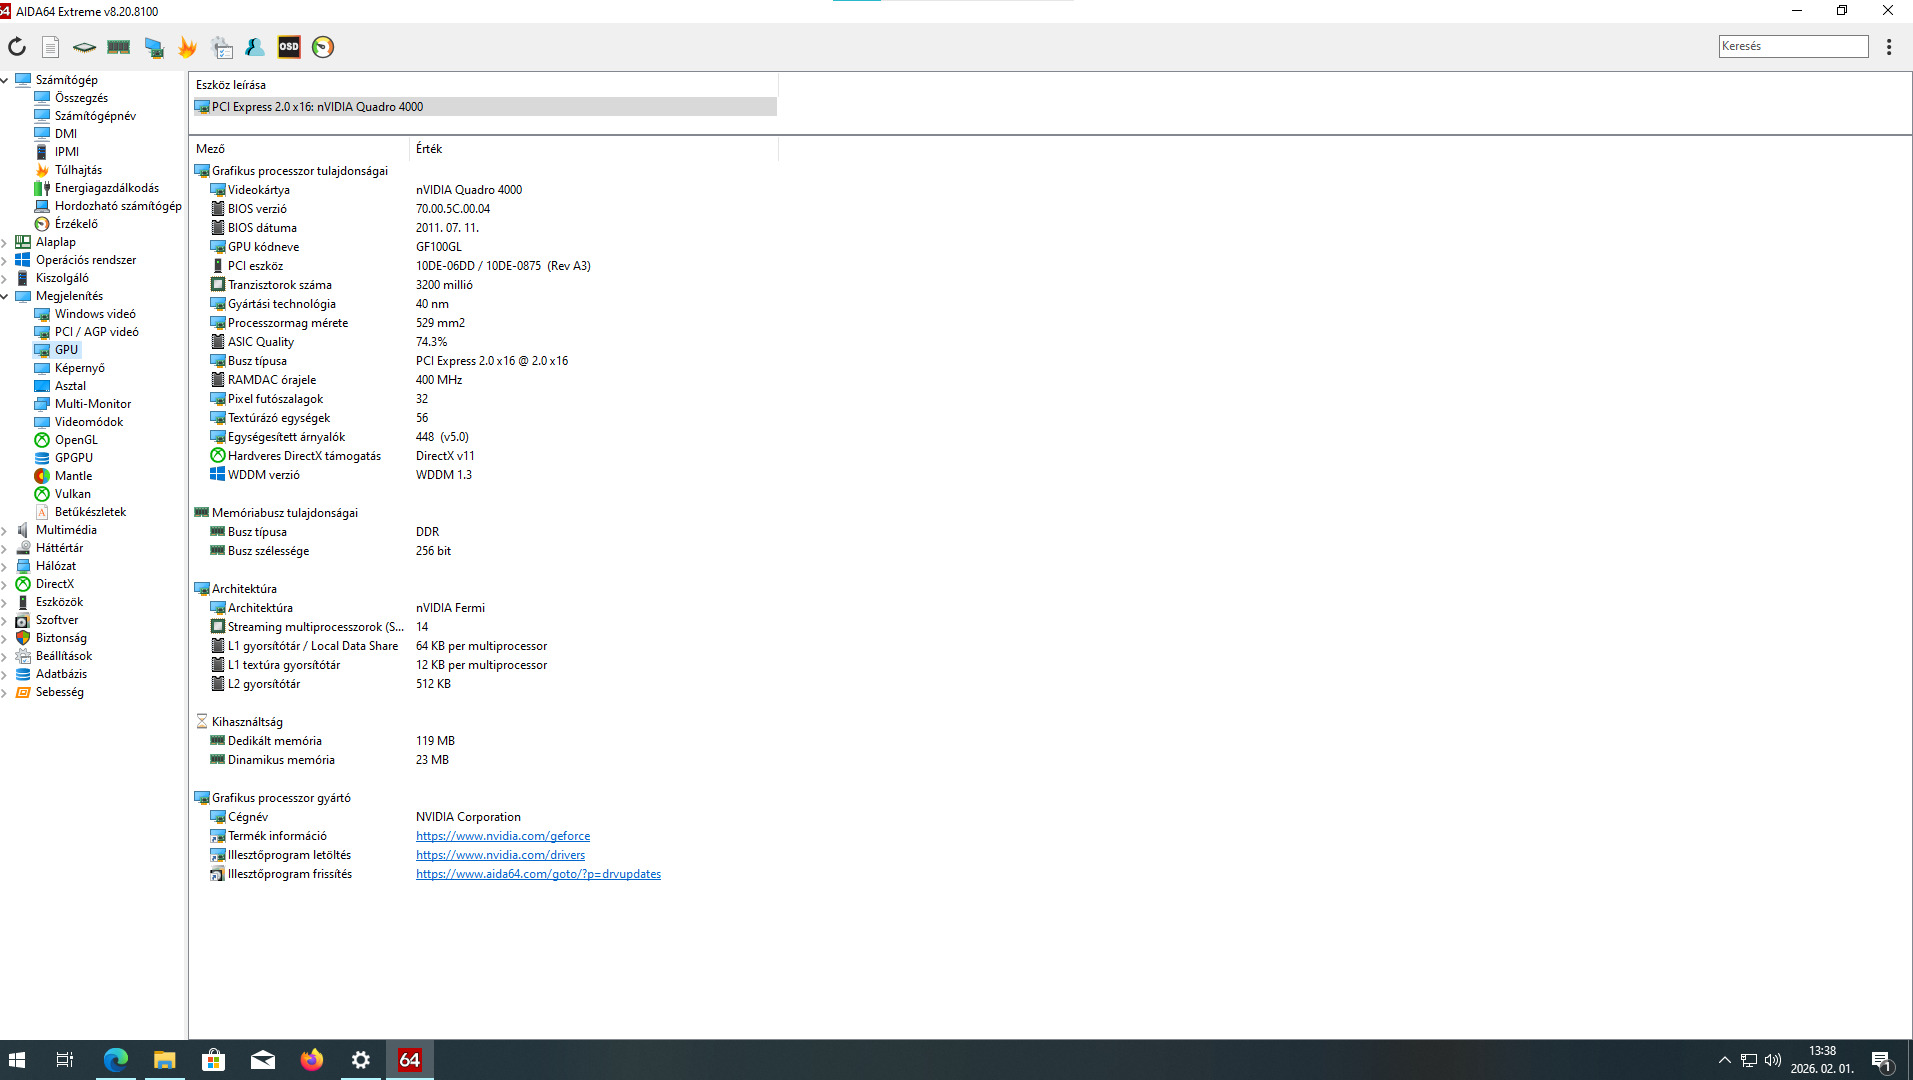Open the aida64.com driver updates link
The image size is (1913, 1080).
point(538,874)
